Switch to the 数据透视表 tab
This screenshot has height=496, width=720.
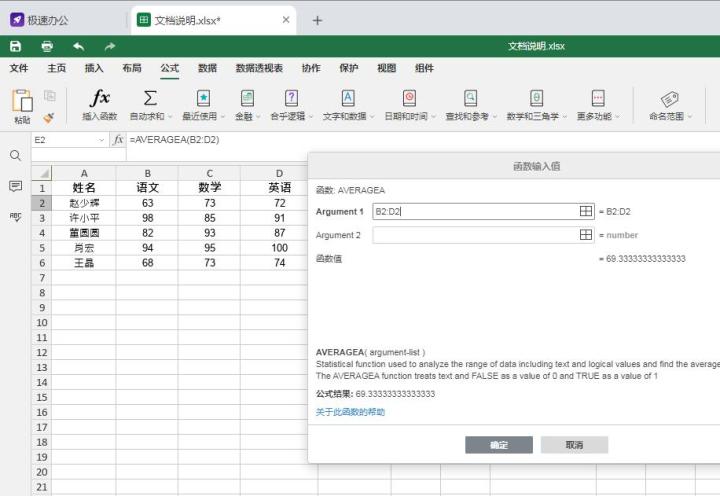click(x=259, y=68)
